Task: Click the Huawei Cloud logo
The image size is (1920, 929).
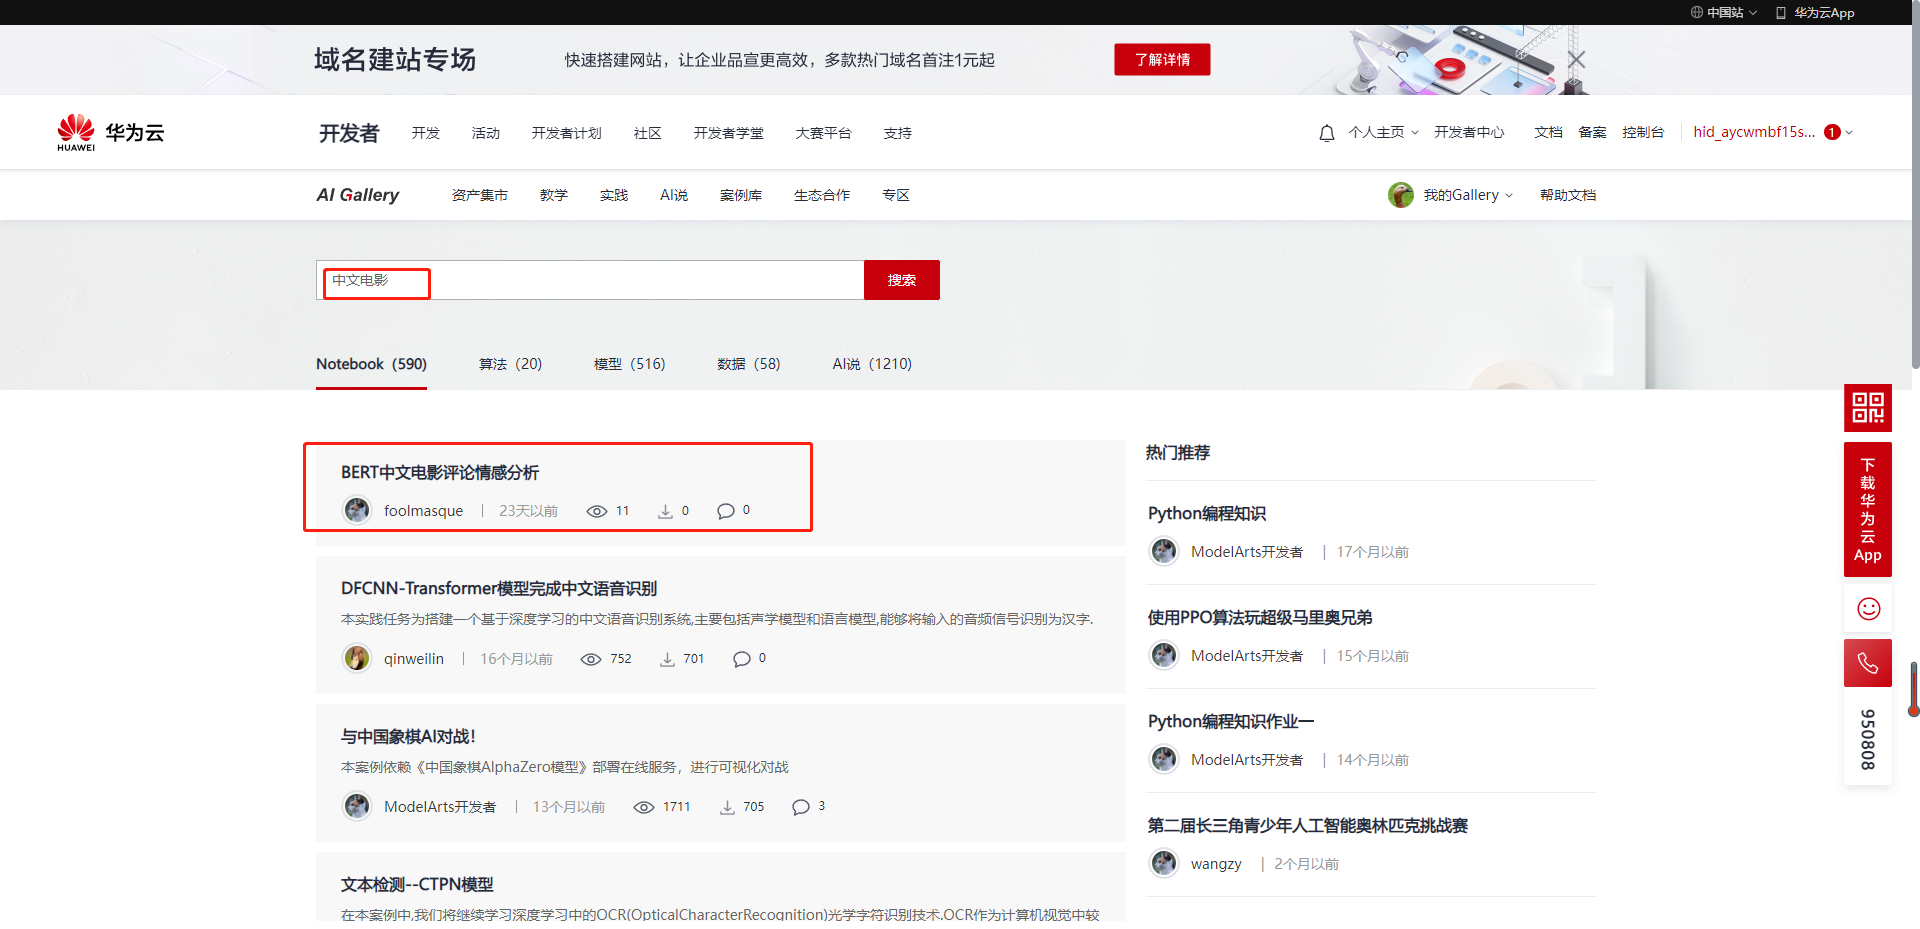Action: [108, 131]
